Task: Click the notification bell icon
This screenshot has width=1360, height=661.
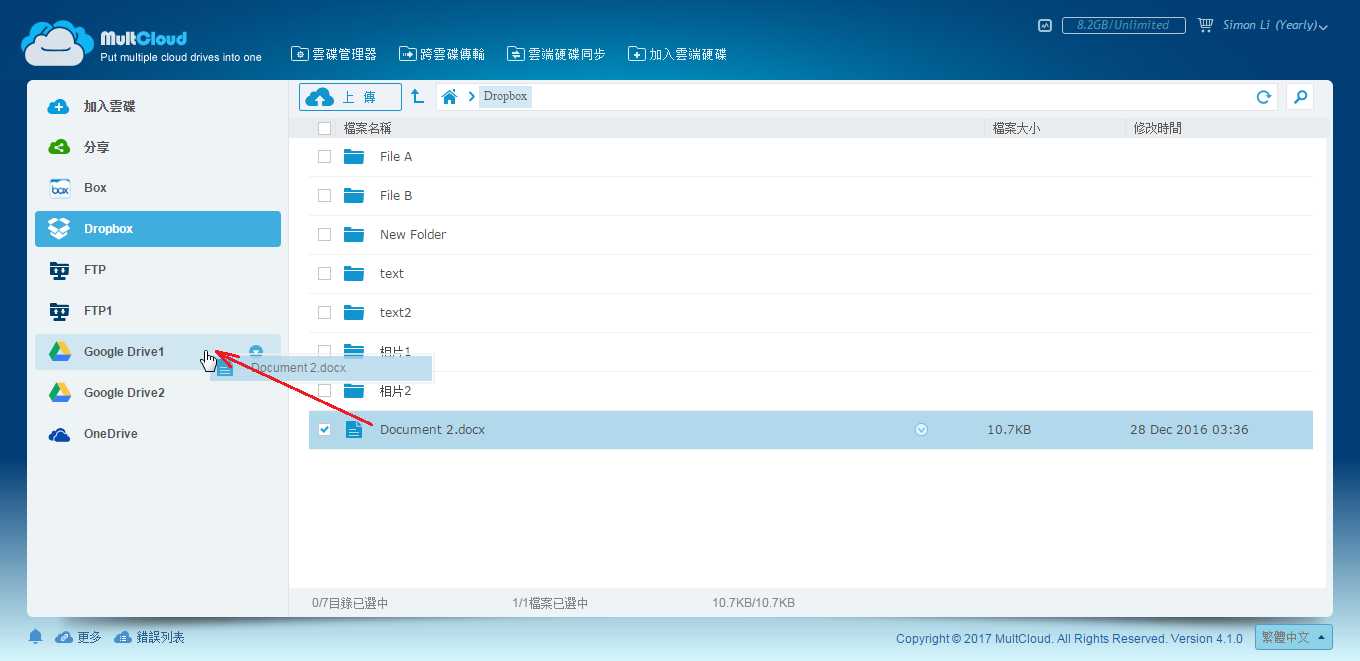Action: 36,637
